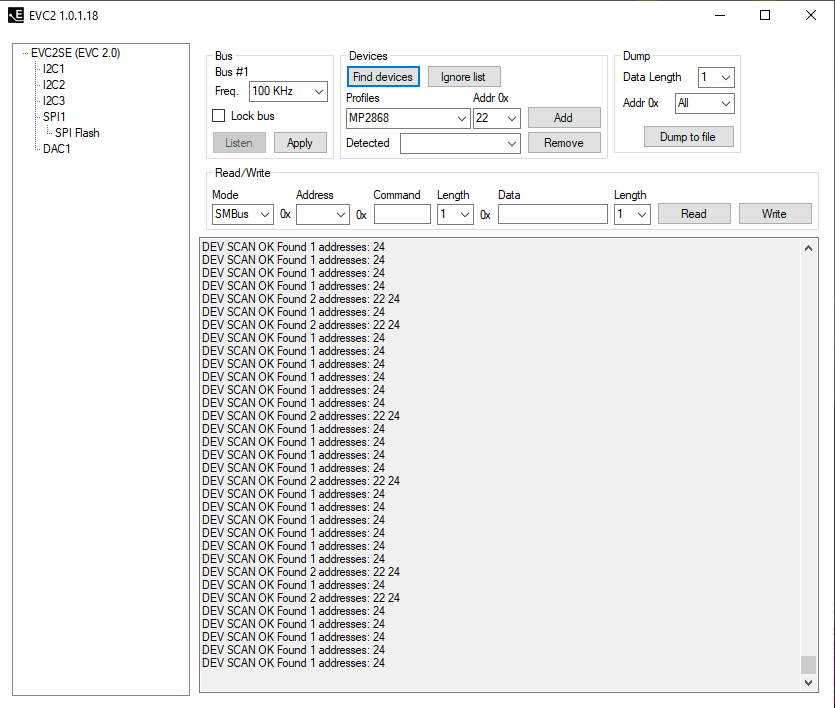
Task: Select EVC2SE (EVC 2.0) root node
Action: coord(76,53)
